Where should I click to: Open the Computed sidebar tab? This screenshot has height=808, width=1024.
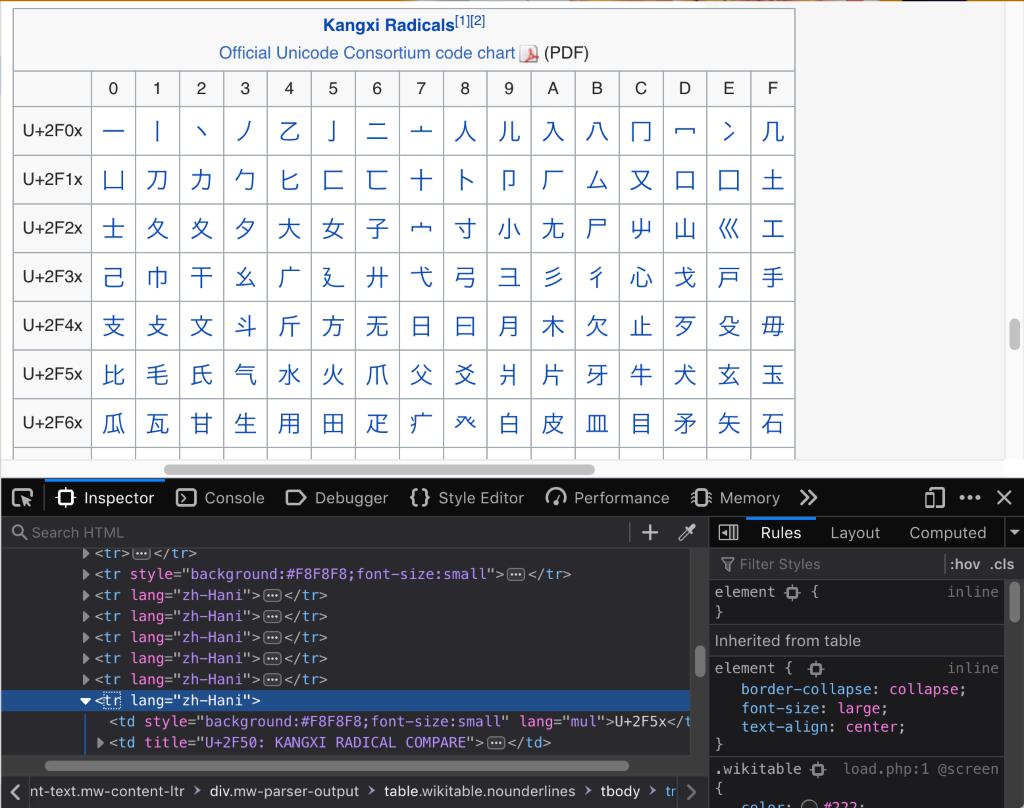947,533
